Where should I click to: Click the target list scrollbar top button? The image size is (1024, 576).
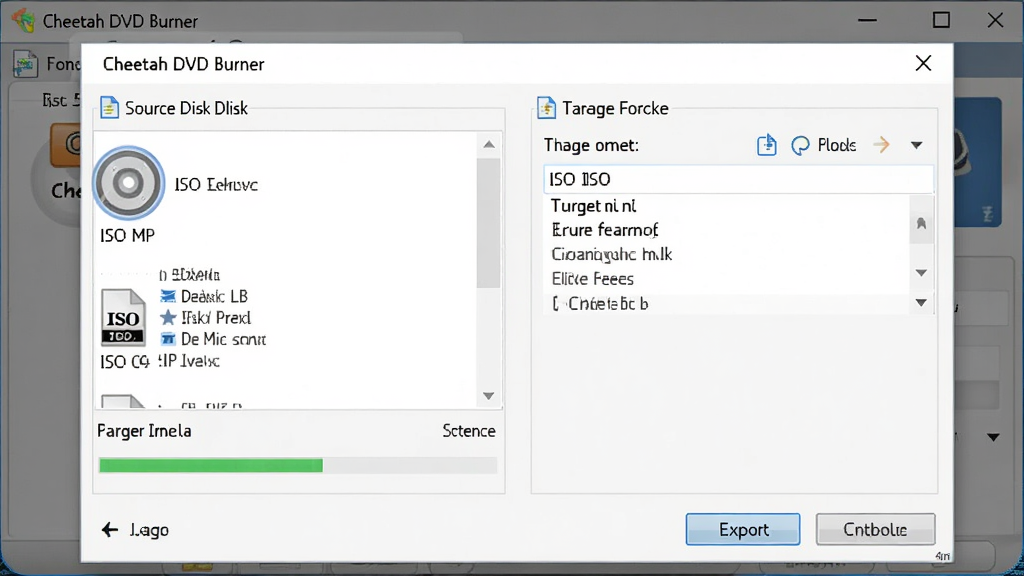click(921, 223)
